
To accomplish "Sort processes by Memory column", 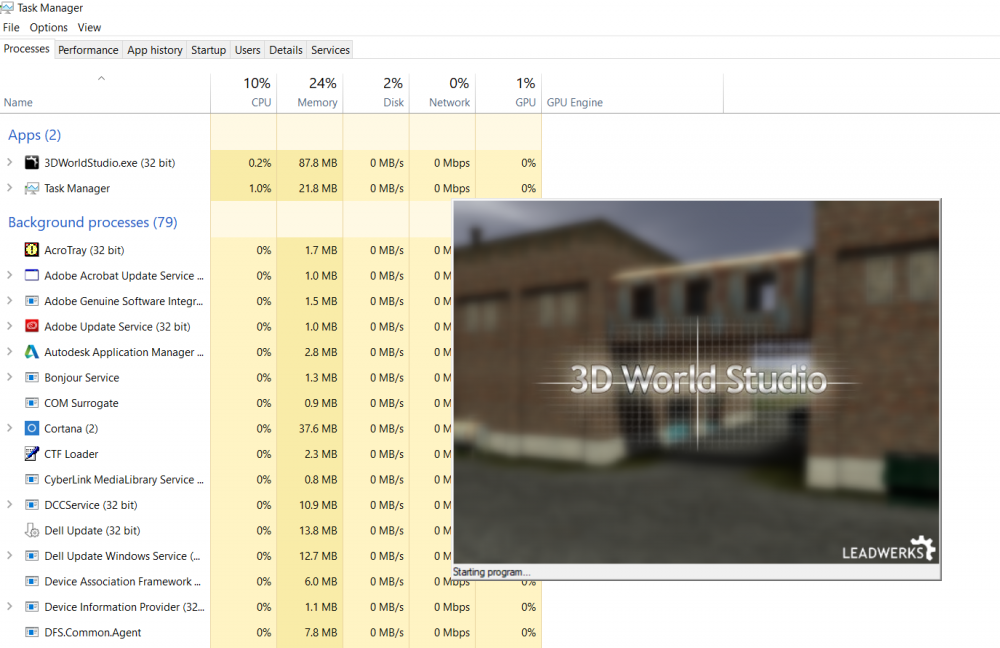I will click(x=317, y=102).
